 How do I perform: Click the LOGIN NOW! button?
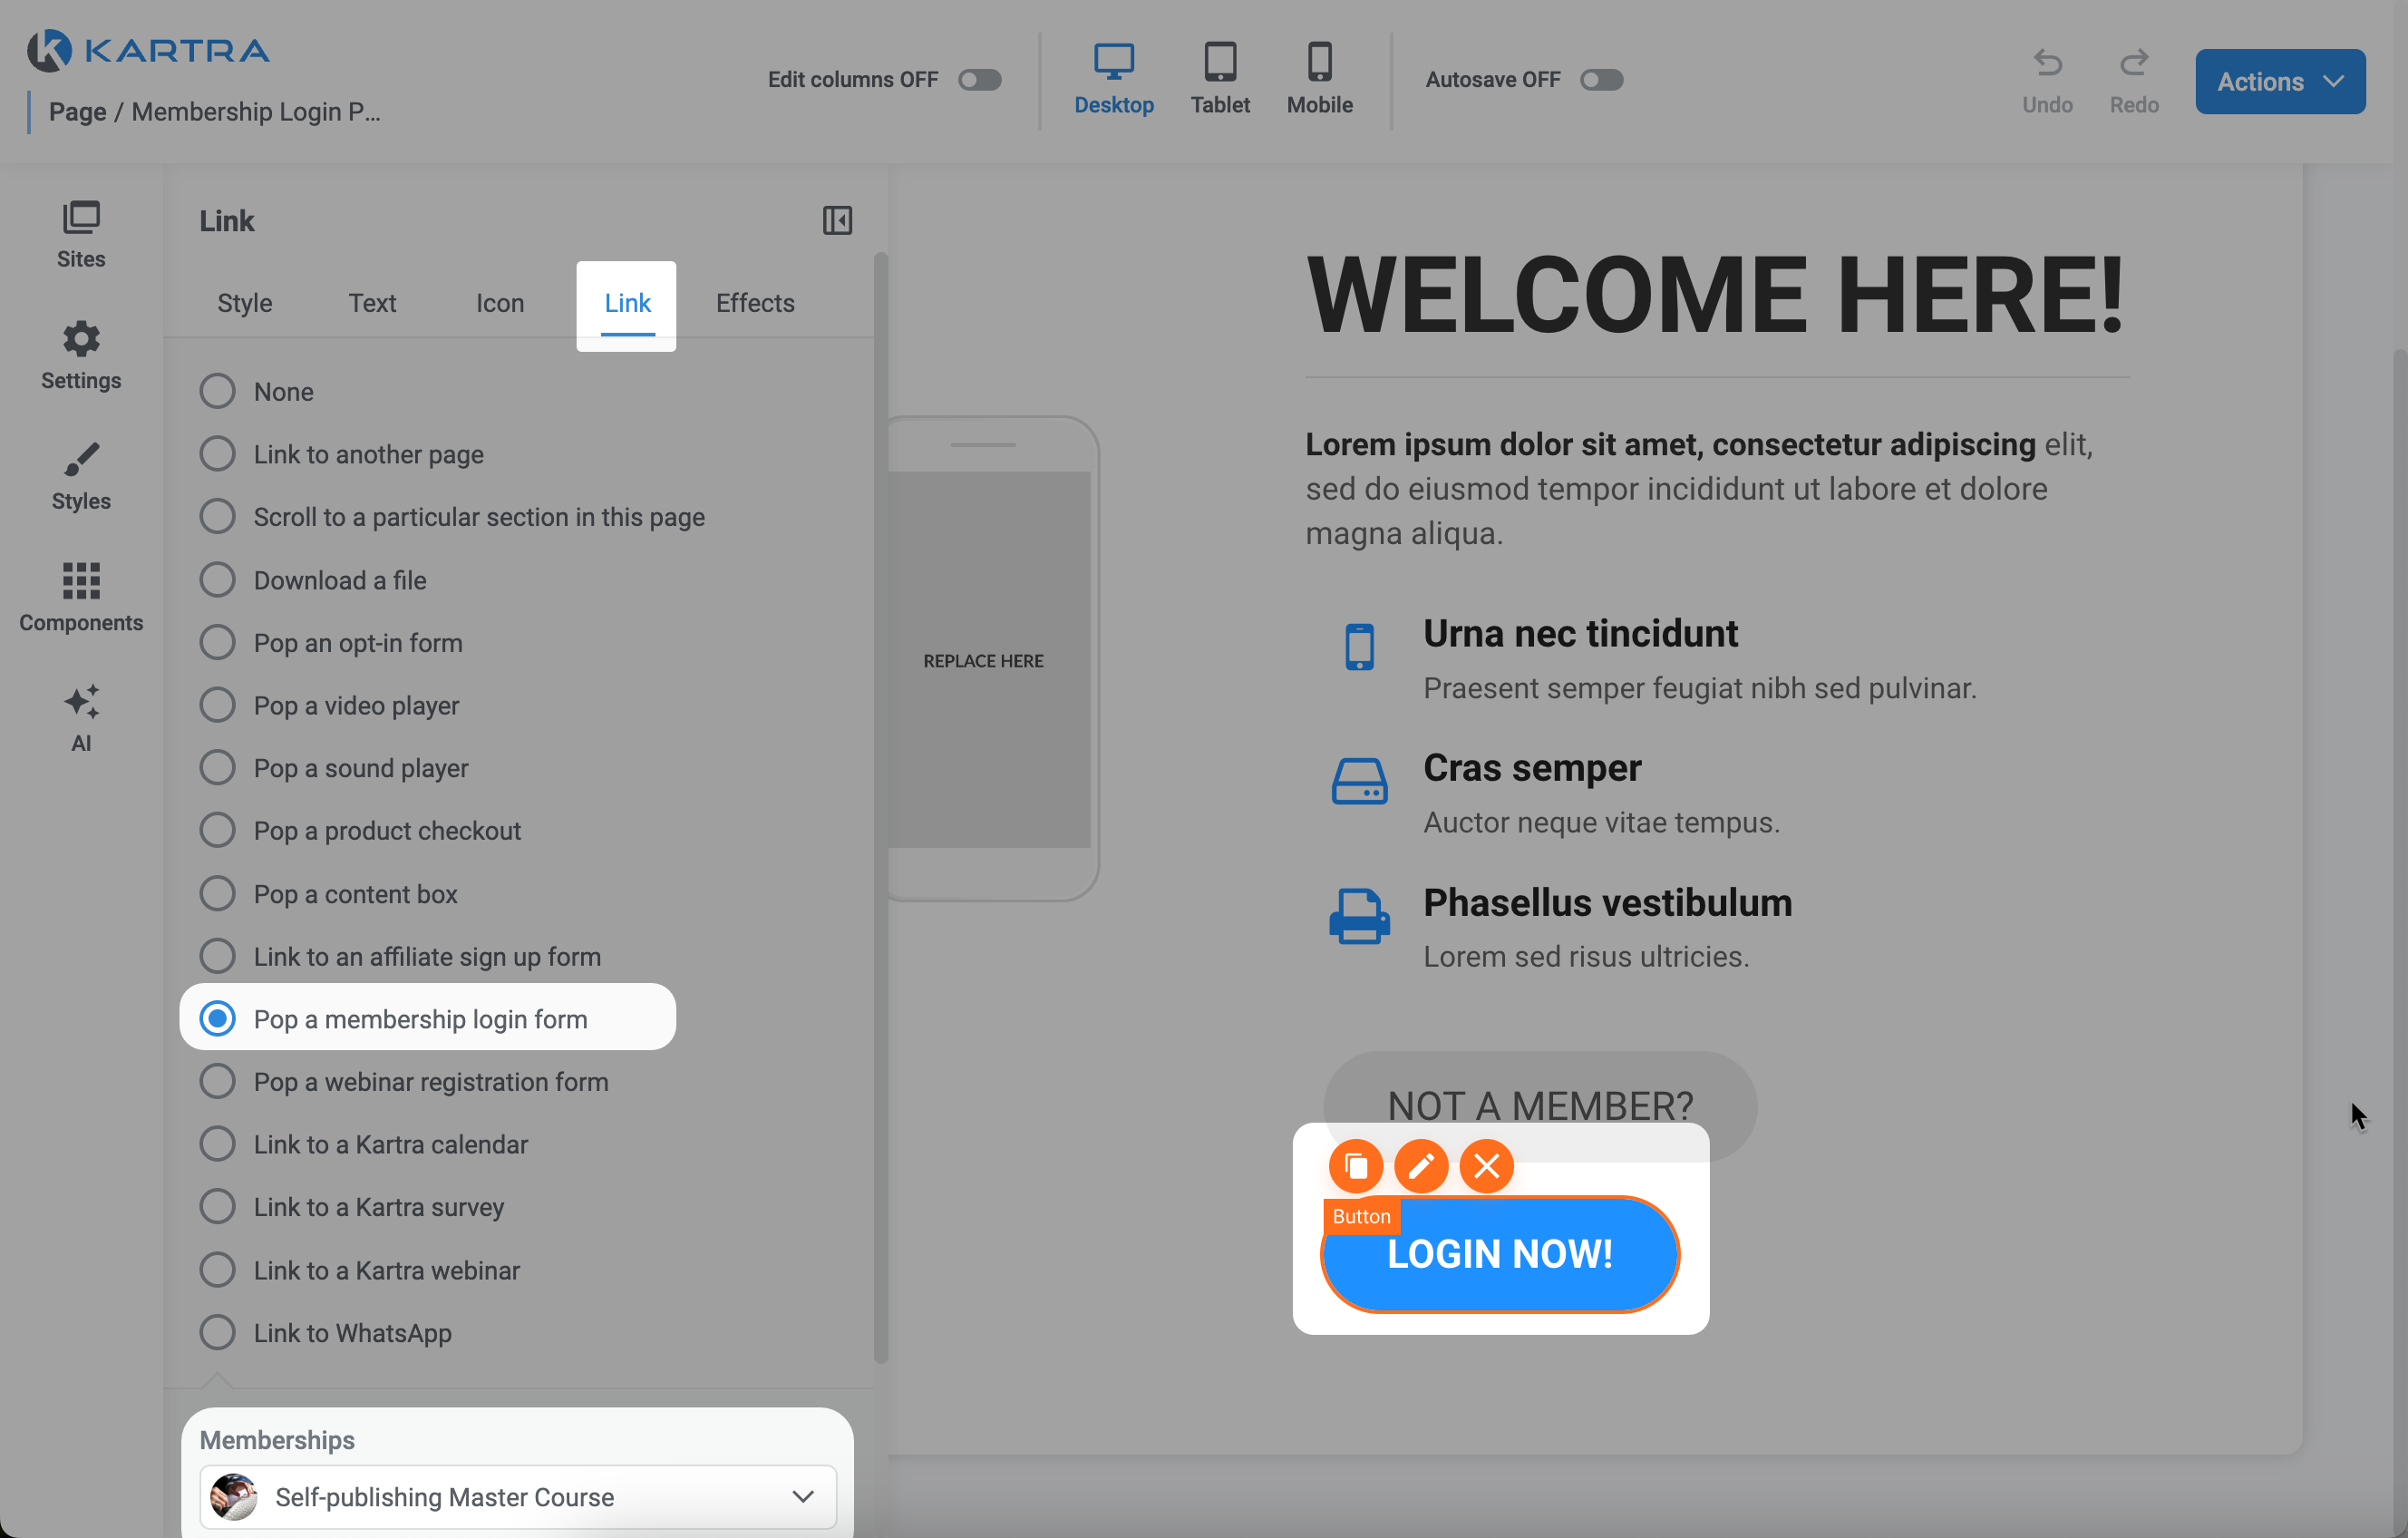click(x=1499, y=1255)
